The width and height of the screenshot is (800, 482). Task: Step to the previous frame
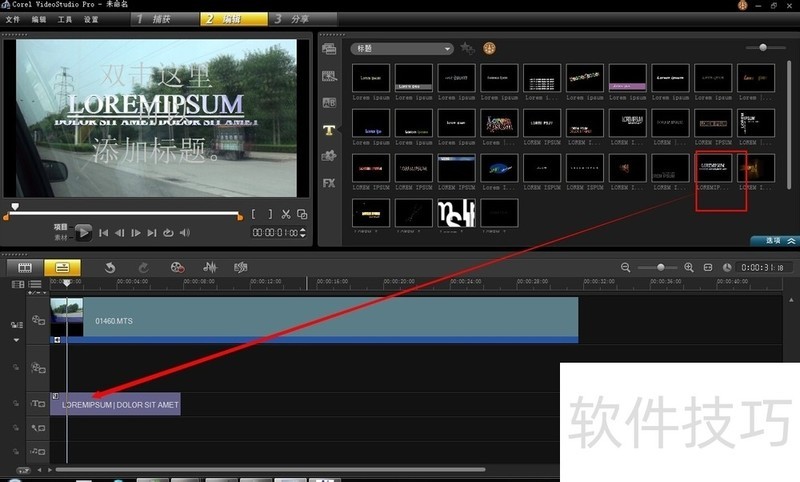(x=119, y=233)
